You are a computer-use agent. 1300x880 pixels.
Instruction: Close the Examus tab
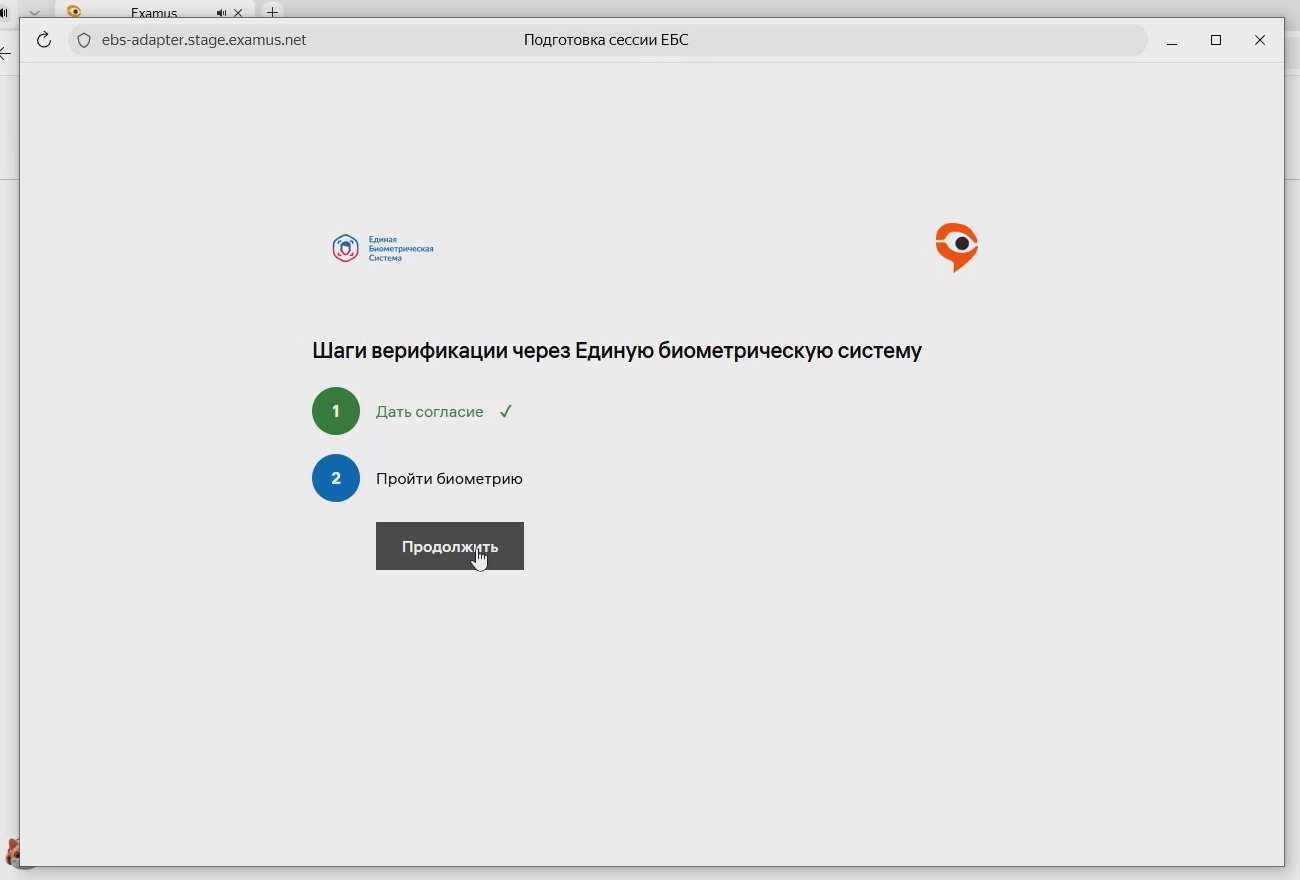238,13
